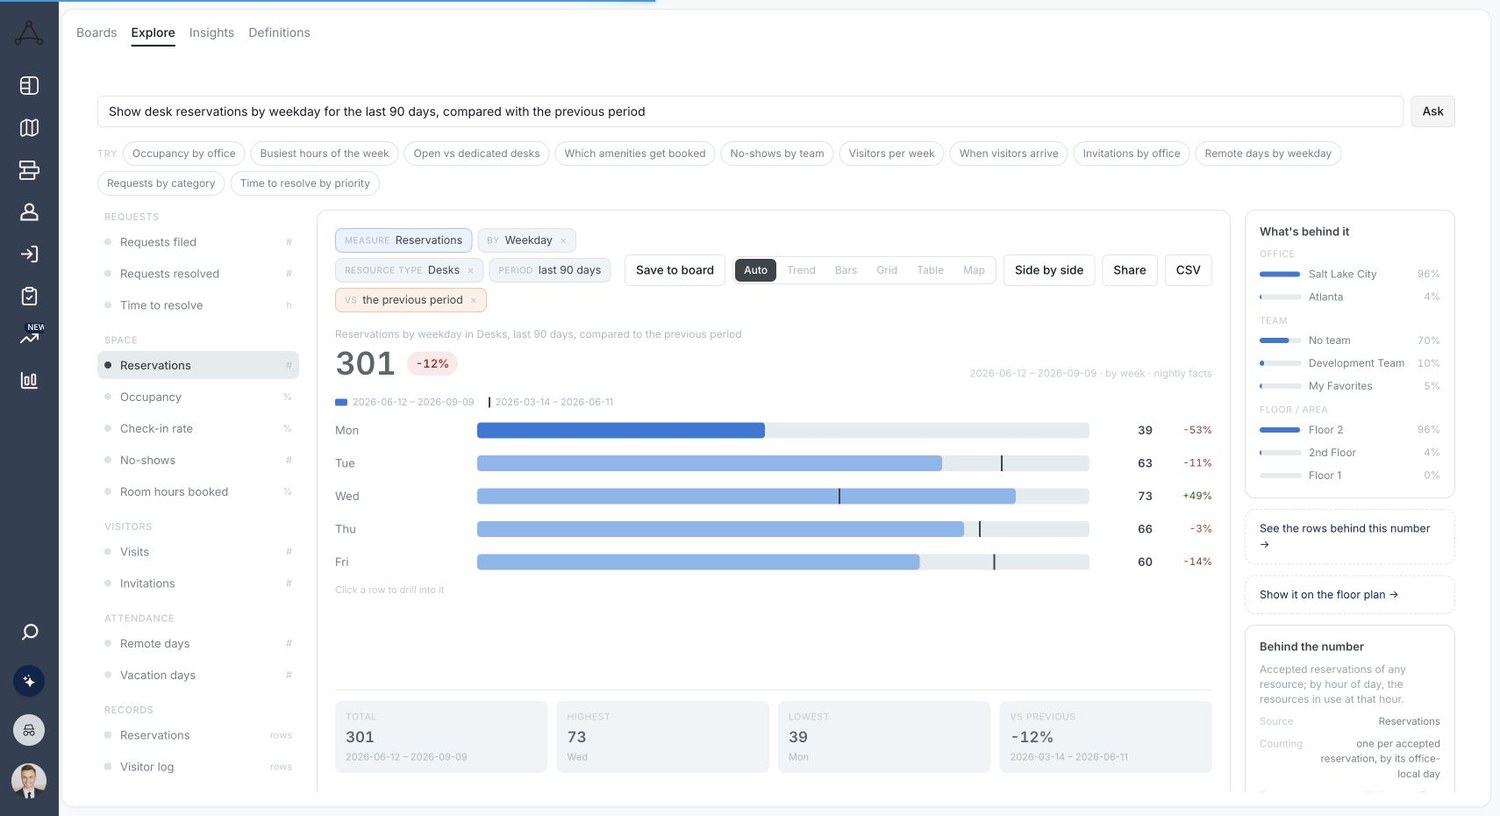The height and width of the screenshot is (816, 1500).
Task: Open See the rows behind this number
Action: click(1349, 536)
